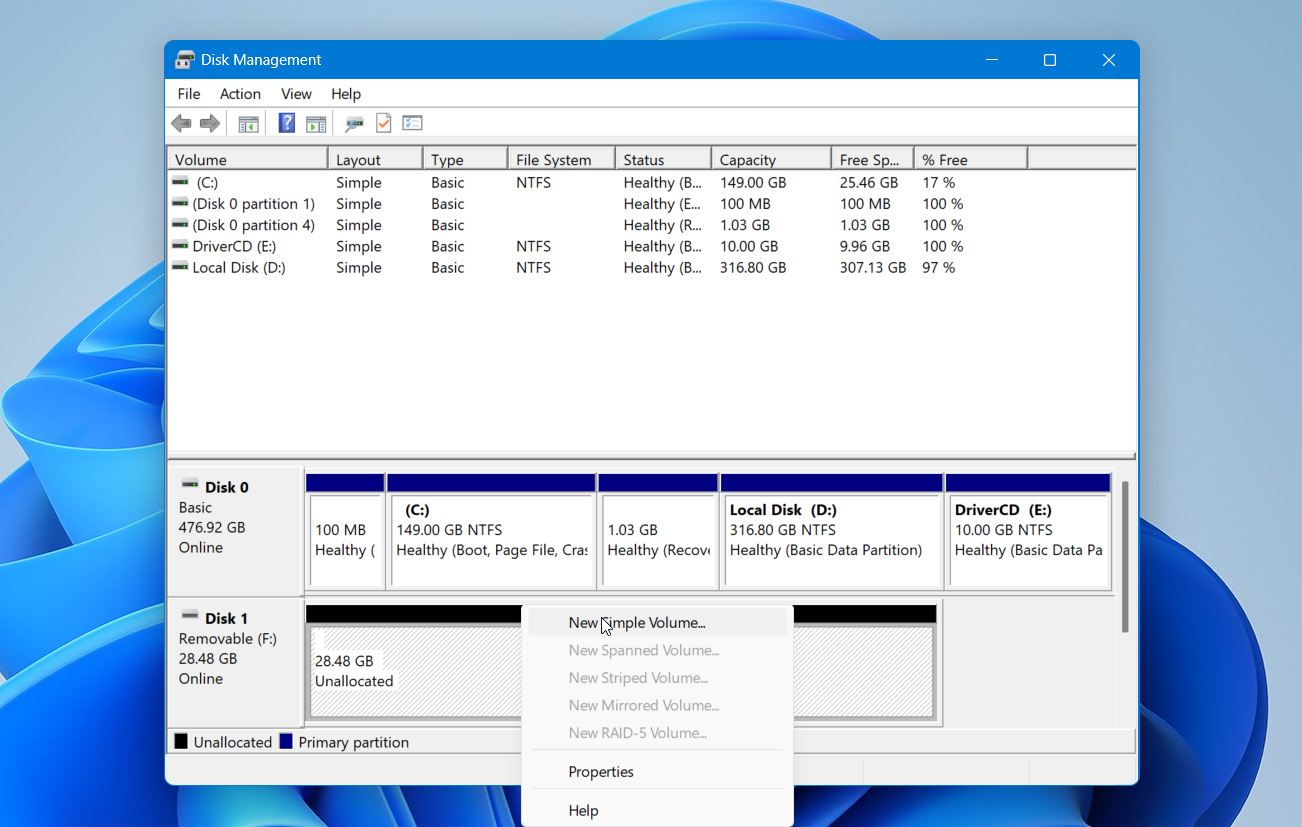
Task: Click the drive icon beside Local Disk (D:) in list
Action: pyautogui.click(x=180, y=267)
